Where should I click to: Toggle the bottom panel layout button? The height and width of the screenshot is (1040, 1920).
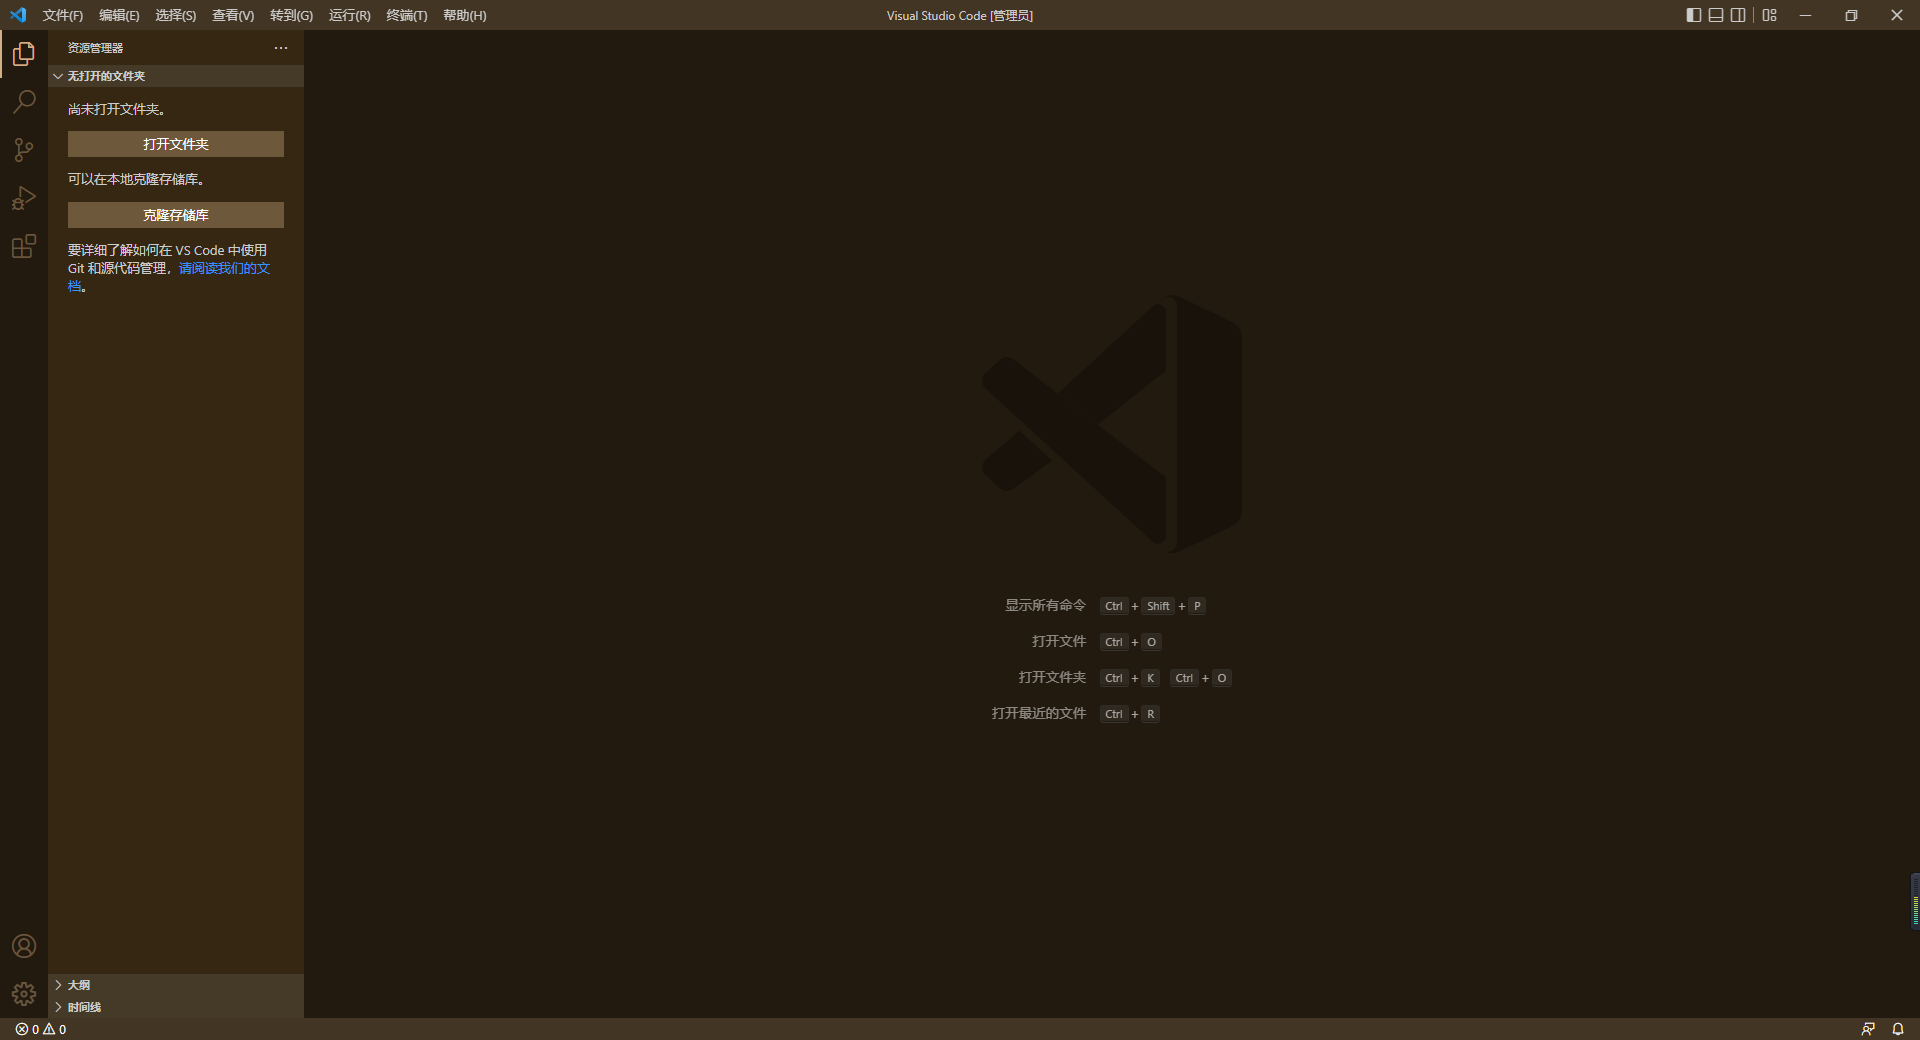1716,15
